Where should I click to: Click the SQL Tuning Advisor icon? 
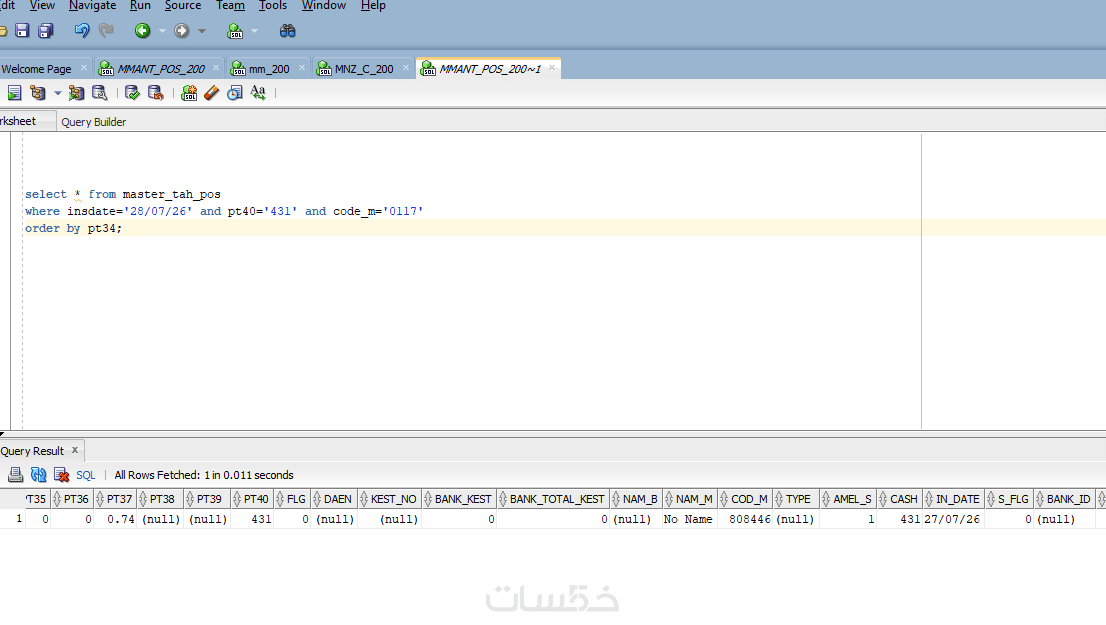pyautogui.click(x=99, y=92)
